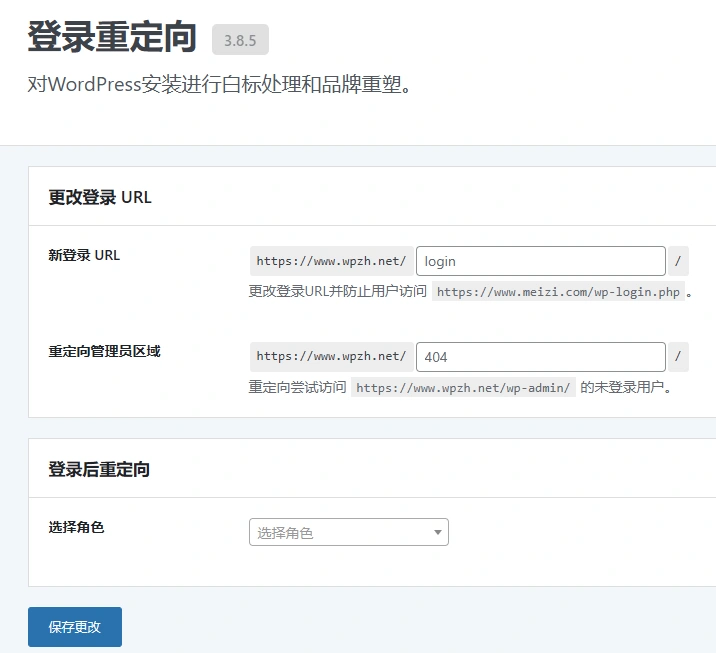Click the https://www.wpzh.net/ prefix beside login field
The height and width of the screenshot is (653, 716).
[x=332, y=261]
